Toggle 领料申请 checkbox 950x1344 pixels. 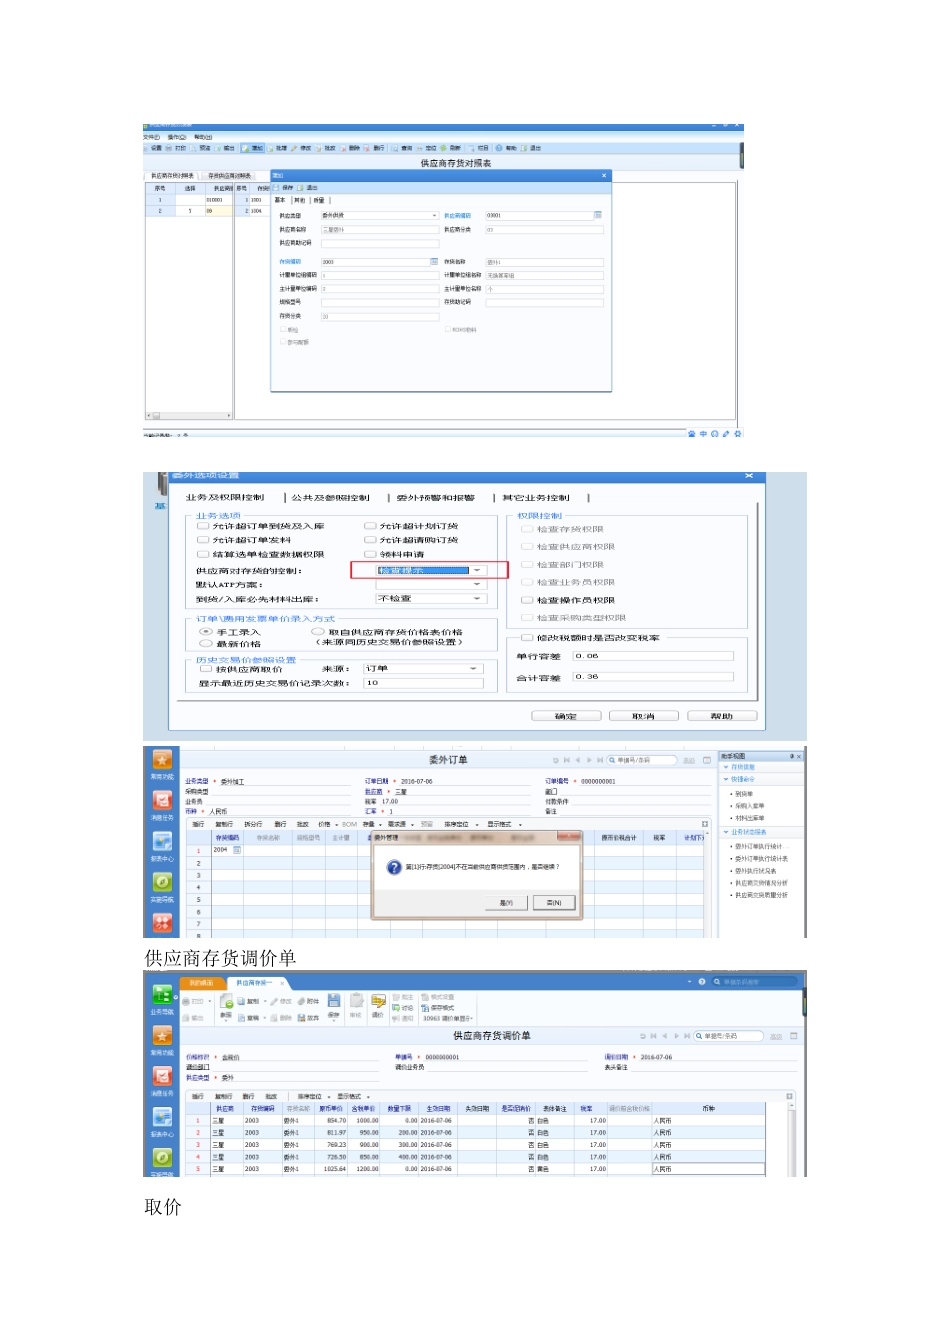point(370,554)
